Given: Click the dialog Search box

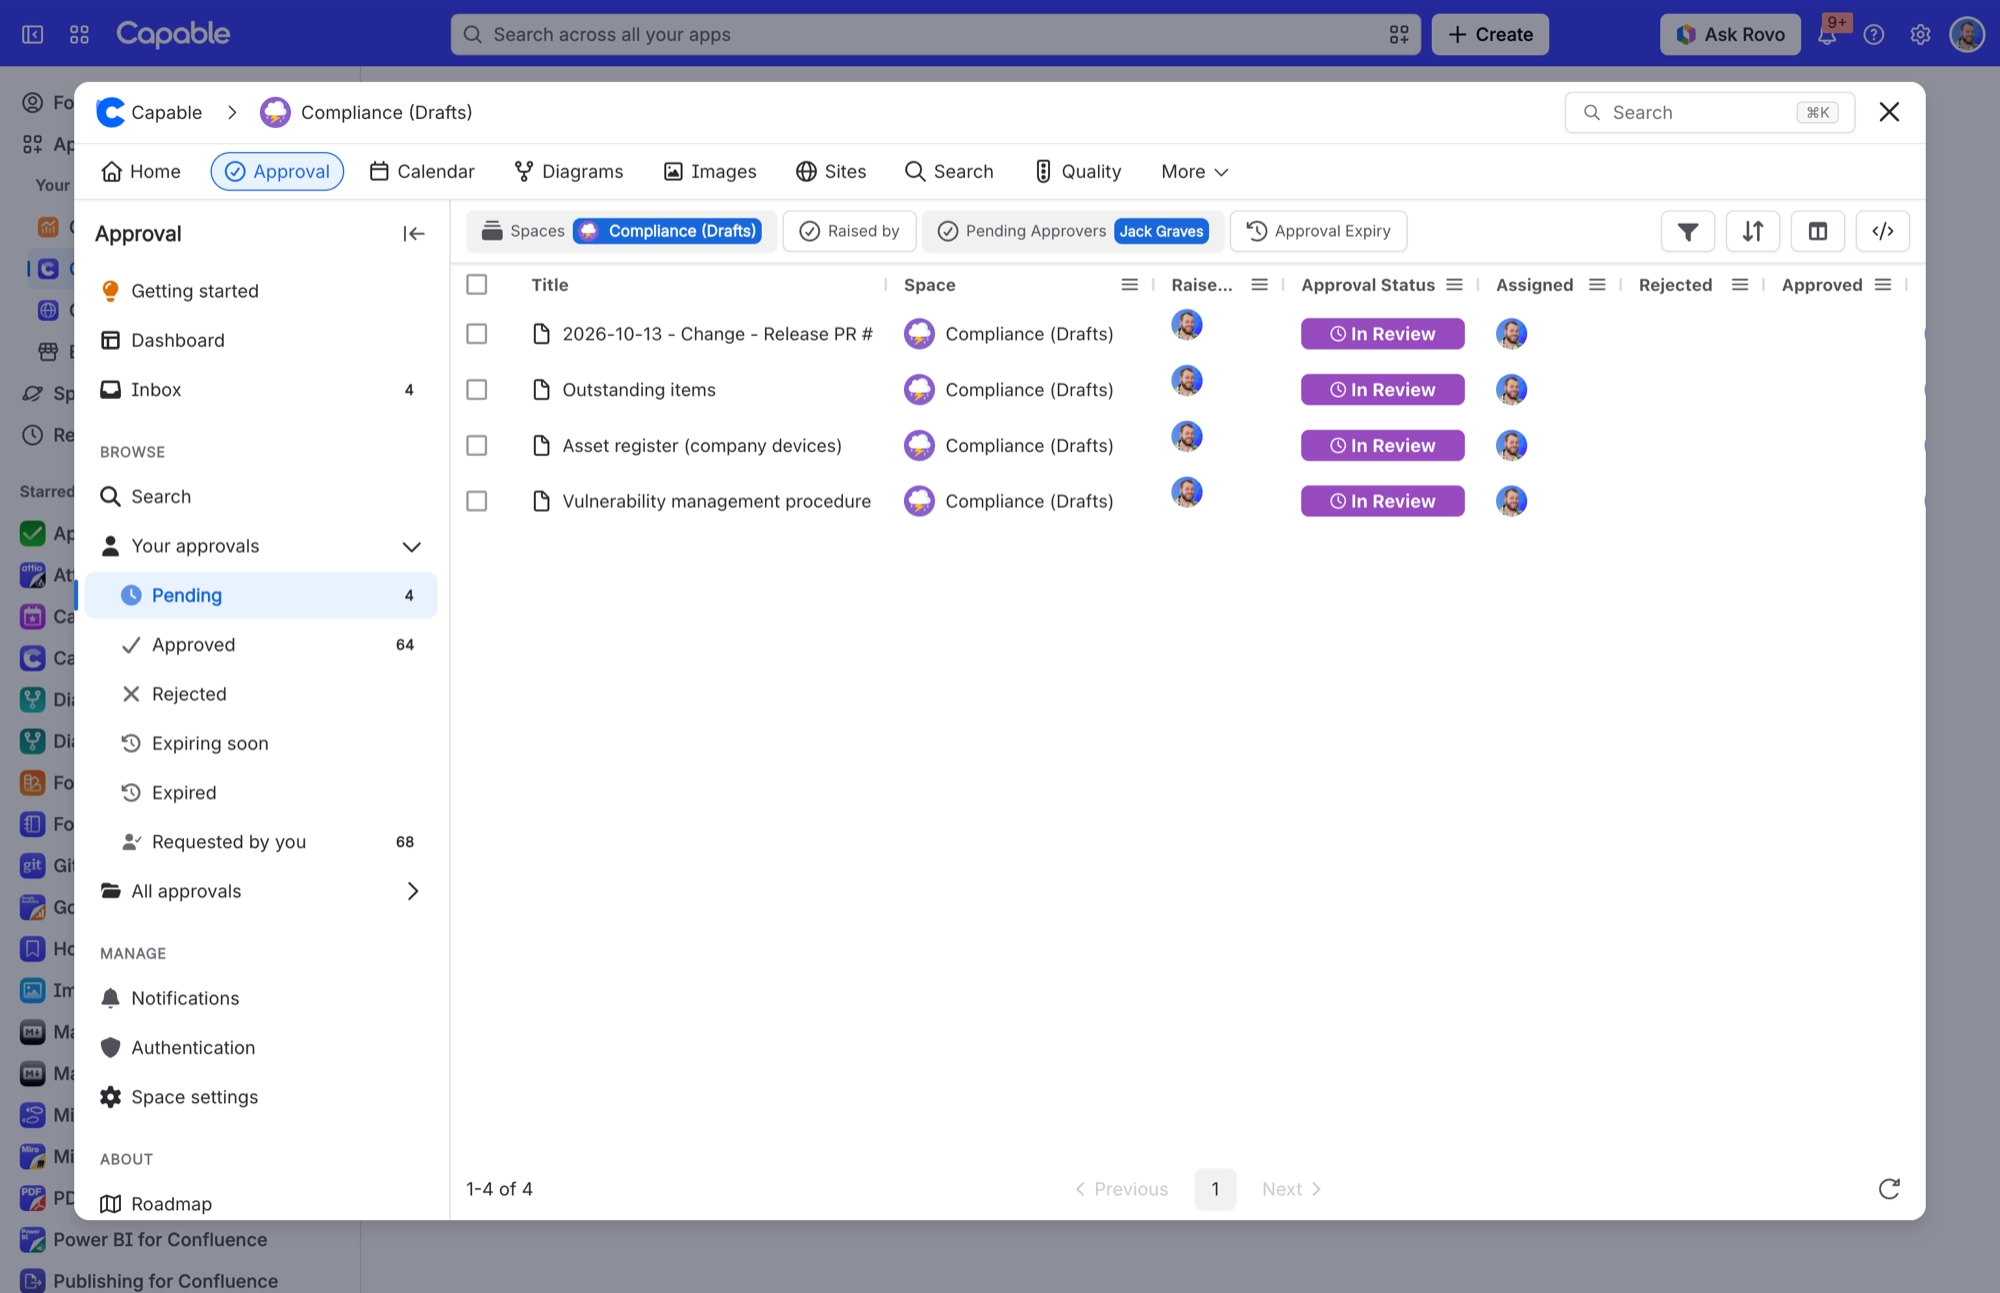Looking at the screenshot, I should [1709, 113].
